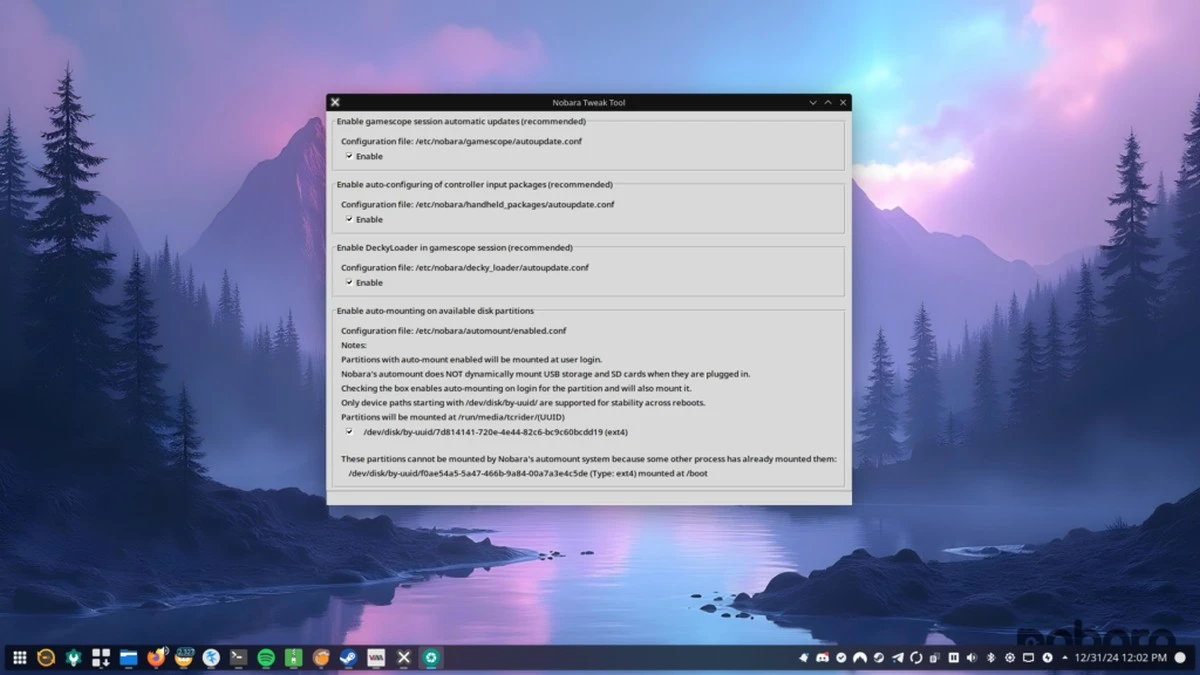
Task: Open Discord from the system tray
Action: (822, 658)
